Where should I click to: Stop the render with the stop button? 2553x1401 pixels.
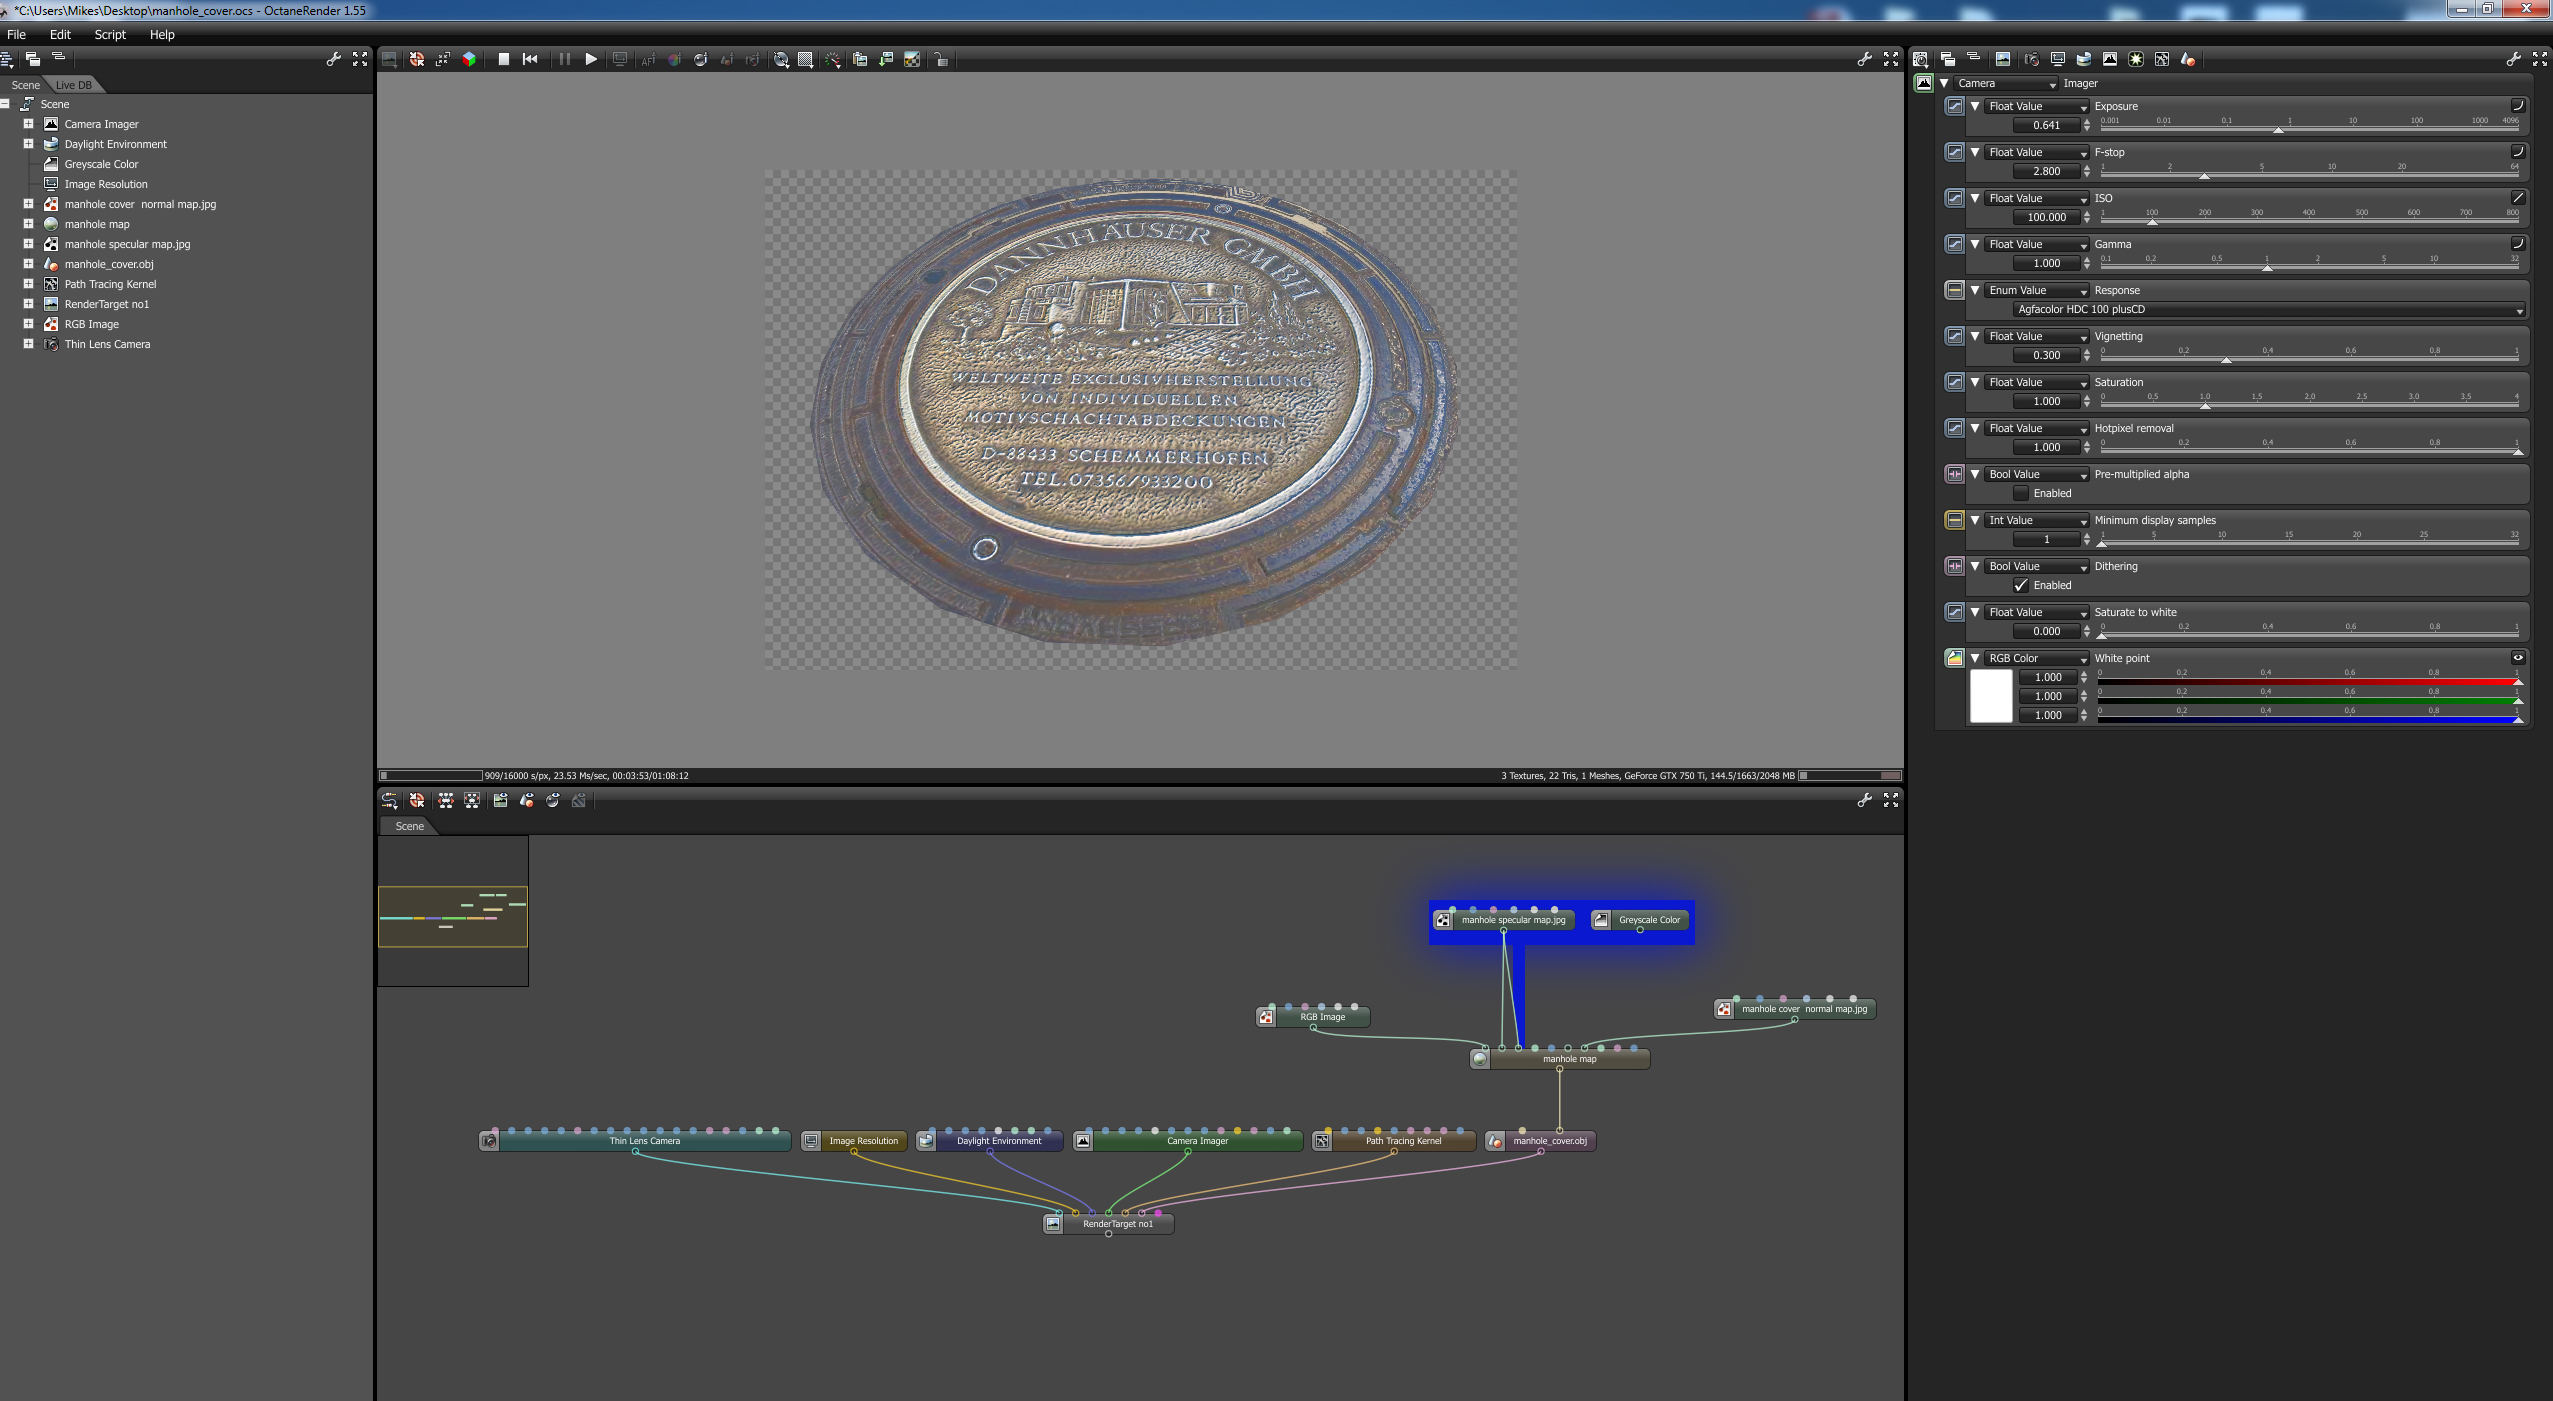point(504,60)
